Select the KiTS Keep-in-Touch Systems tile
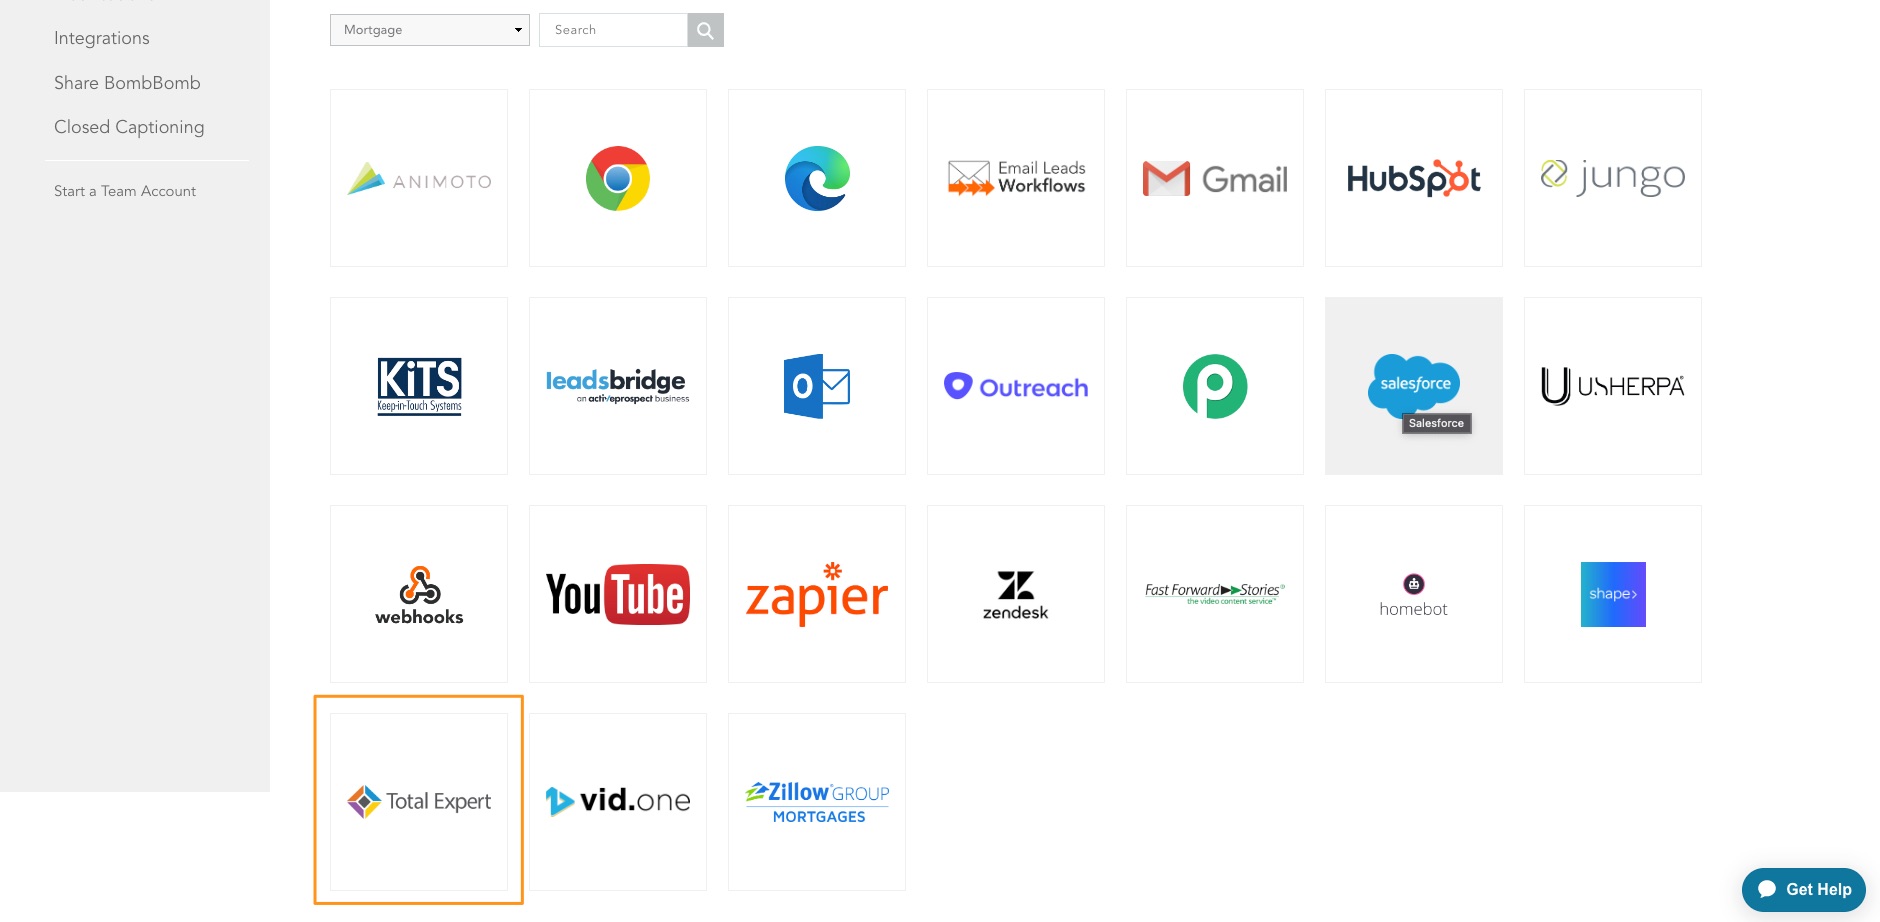This screenshot has width=1880, height=922. (x=419, y=386)
